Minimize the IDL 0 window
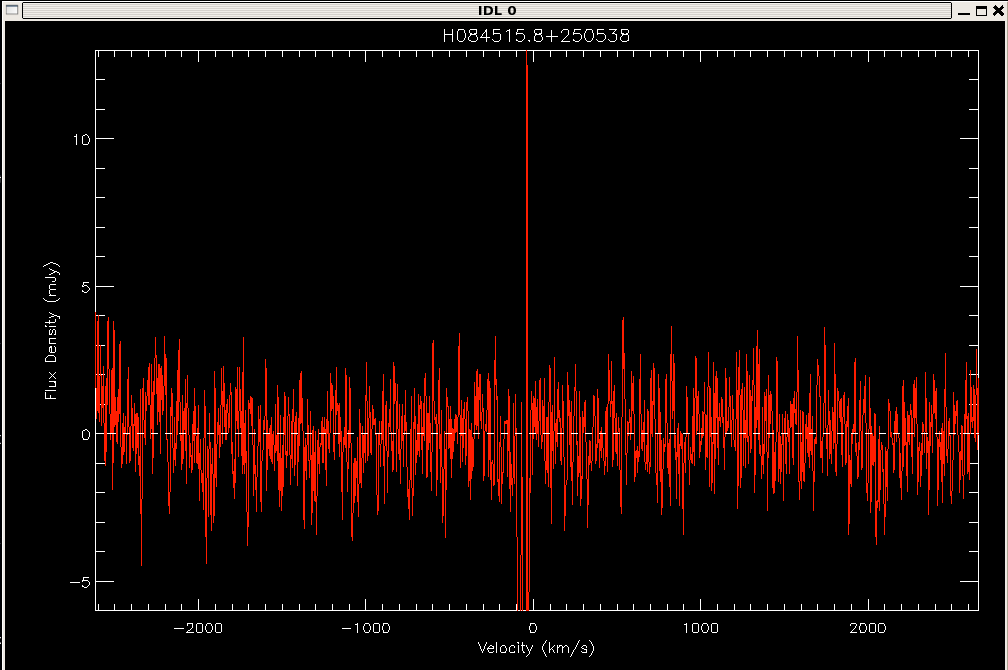 tap(963, 11)
